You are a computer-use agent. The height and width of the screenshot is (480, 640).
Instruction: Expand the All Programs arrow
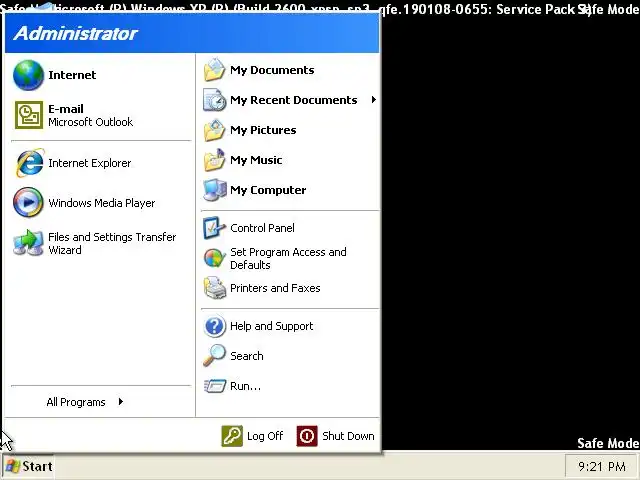tap(120, 402)
